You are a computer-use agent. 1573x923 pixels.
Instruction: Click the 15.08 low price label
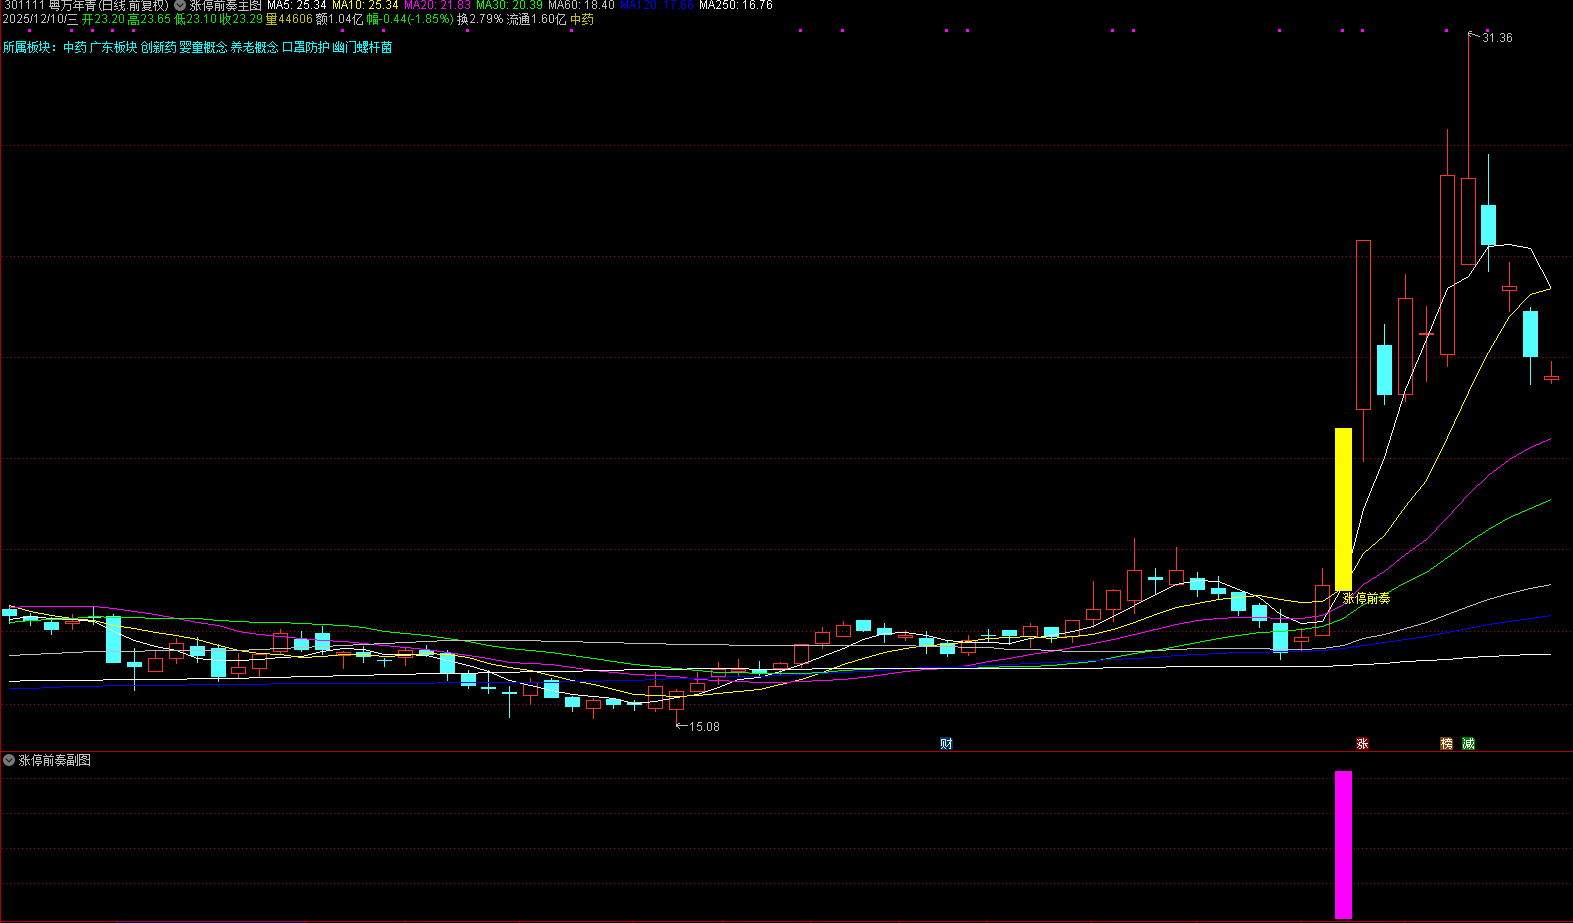[x=704, y=727]
